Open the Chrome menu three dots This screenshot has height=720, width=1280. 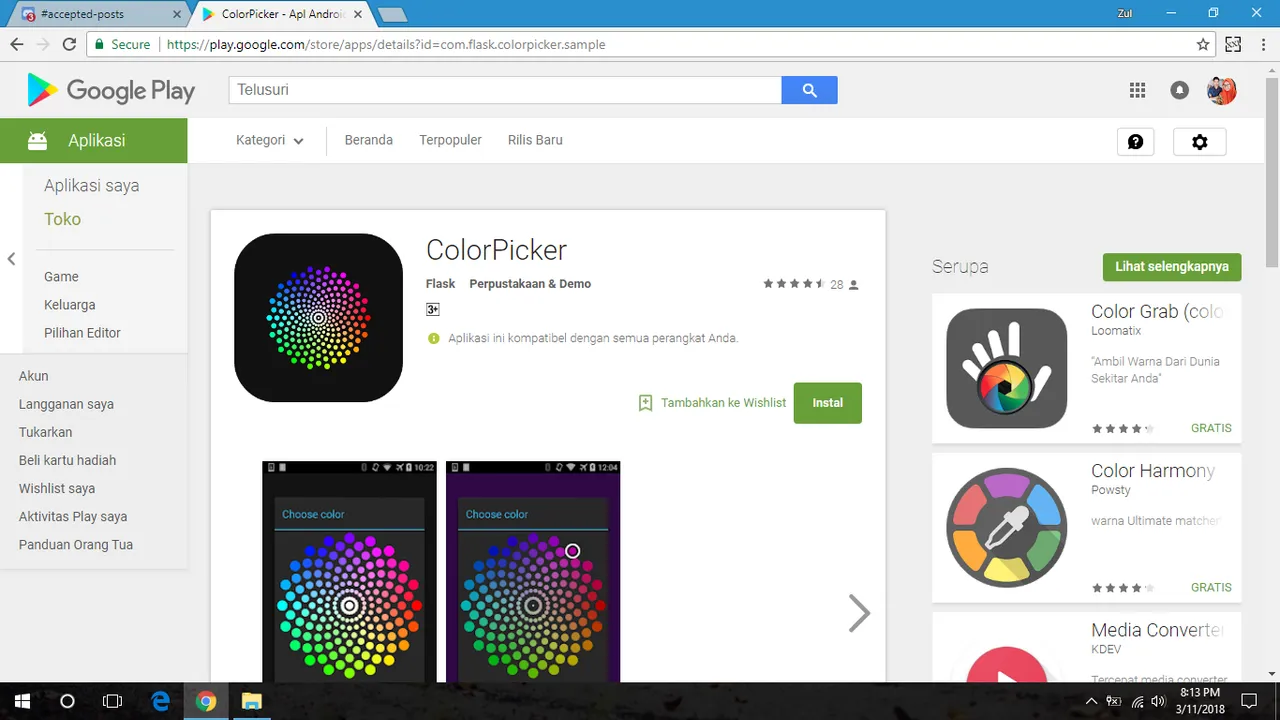click(x=1262, y=44)
